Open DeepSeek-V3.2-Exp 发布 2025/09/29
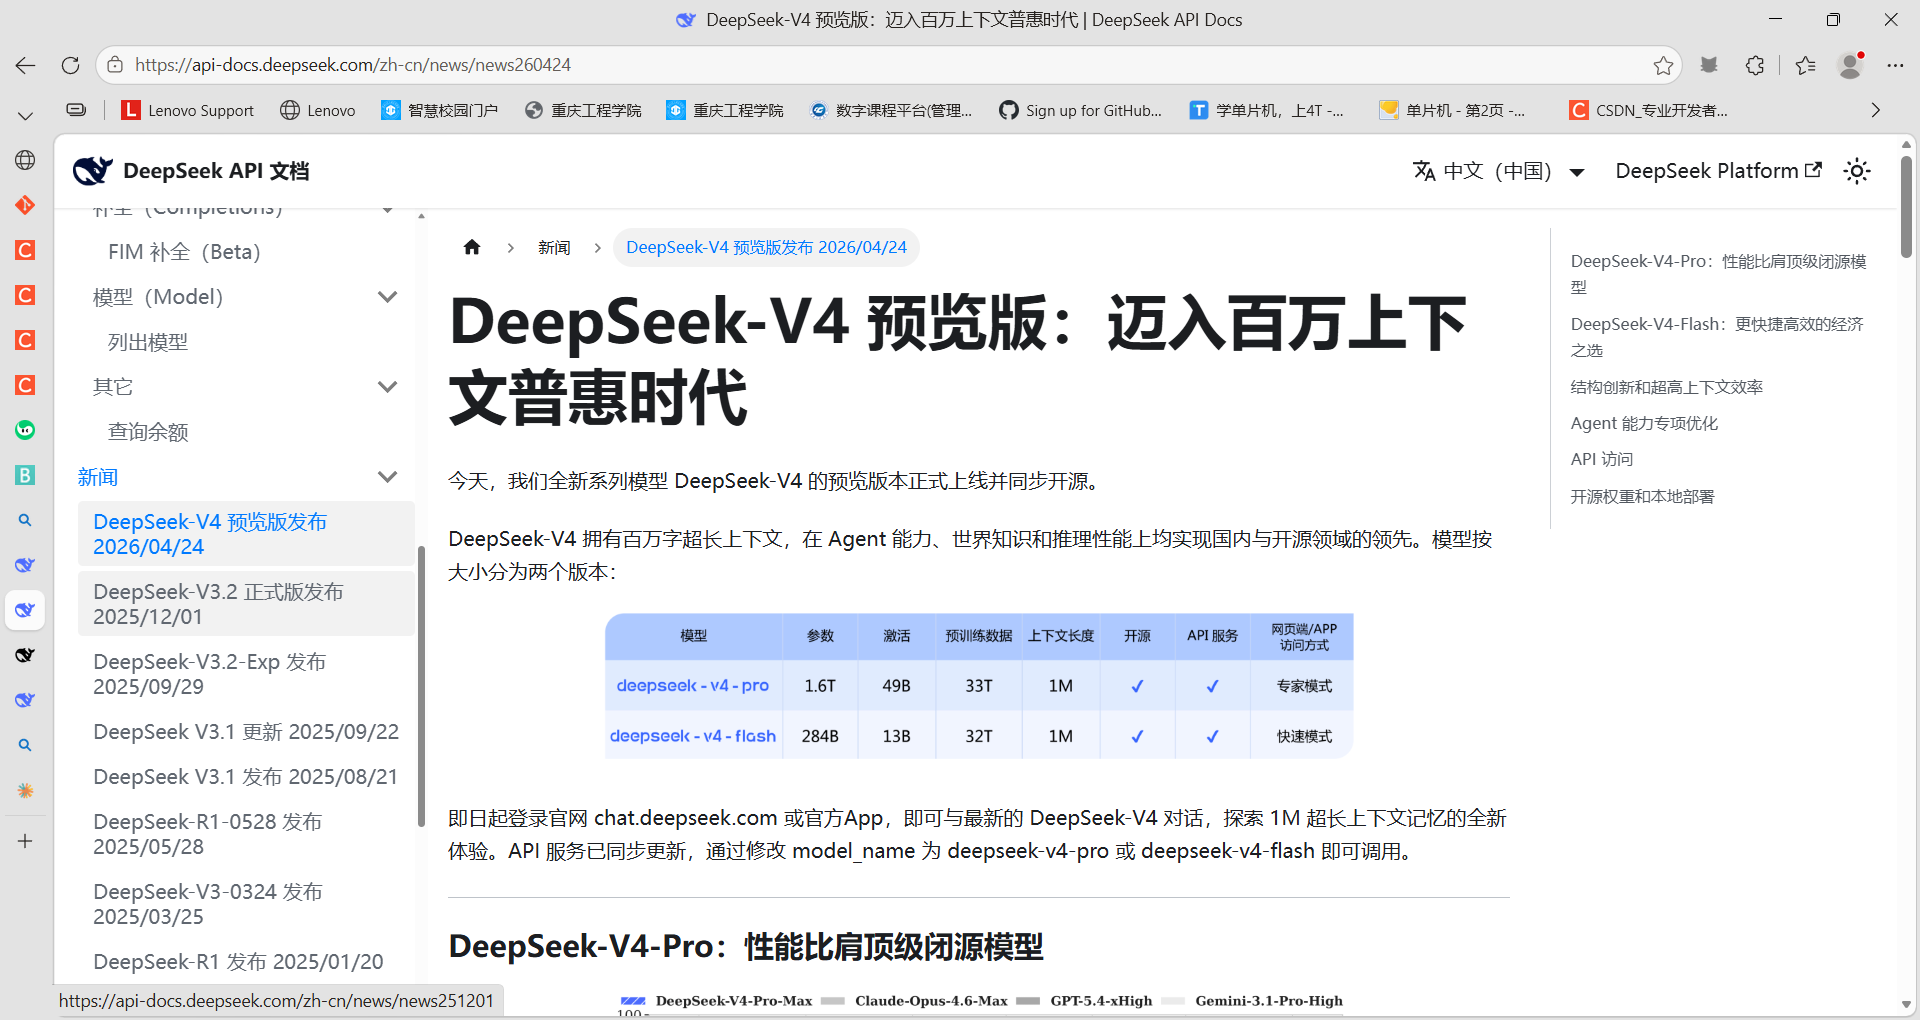Image resolution: width=1920 pixels, height=1020 pixels. [246, 674]
